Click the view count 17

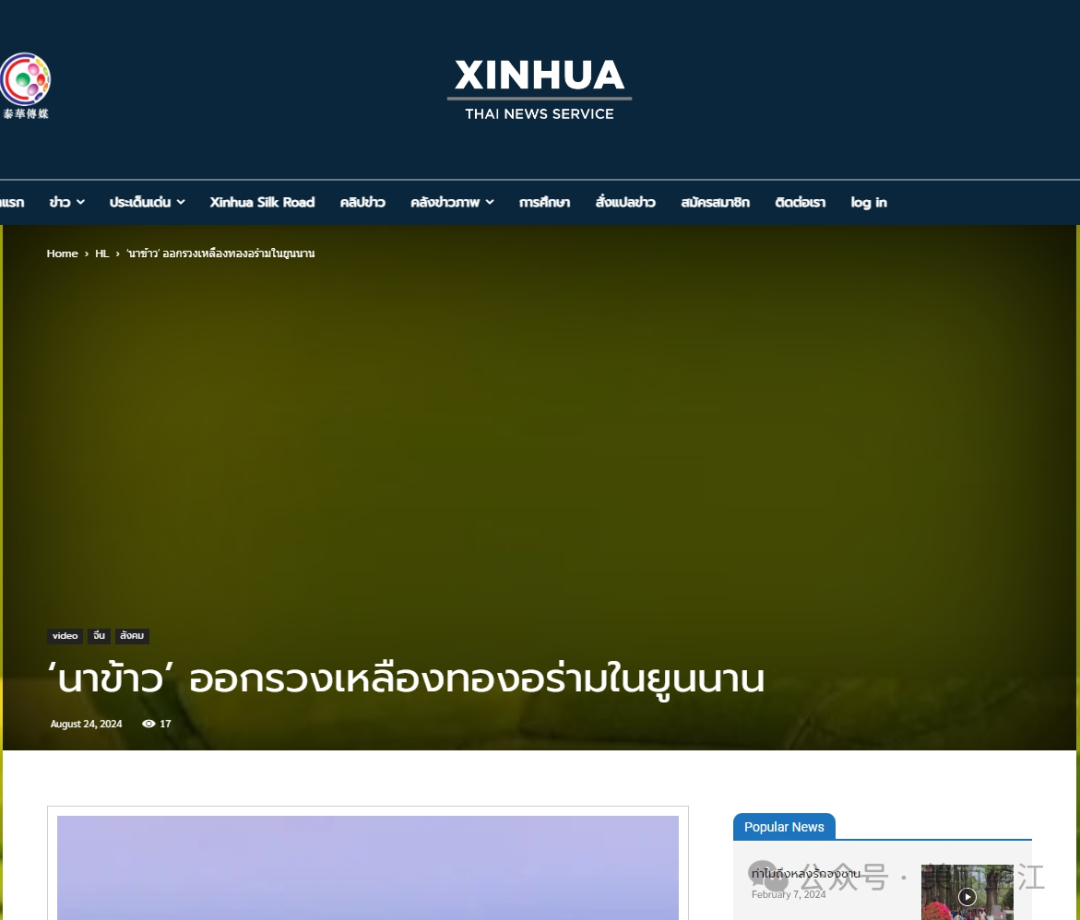[165, 724]
